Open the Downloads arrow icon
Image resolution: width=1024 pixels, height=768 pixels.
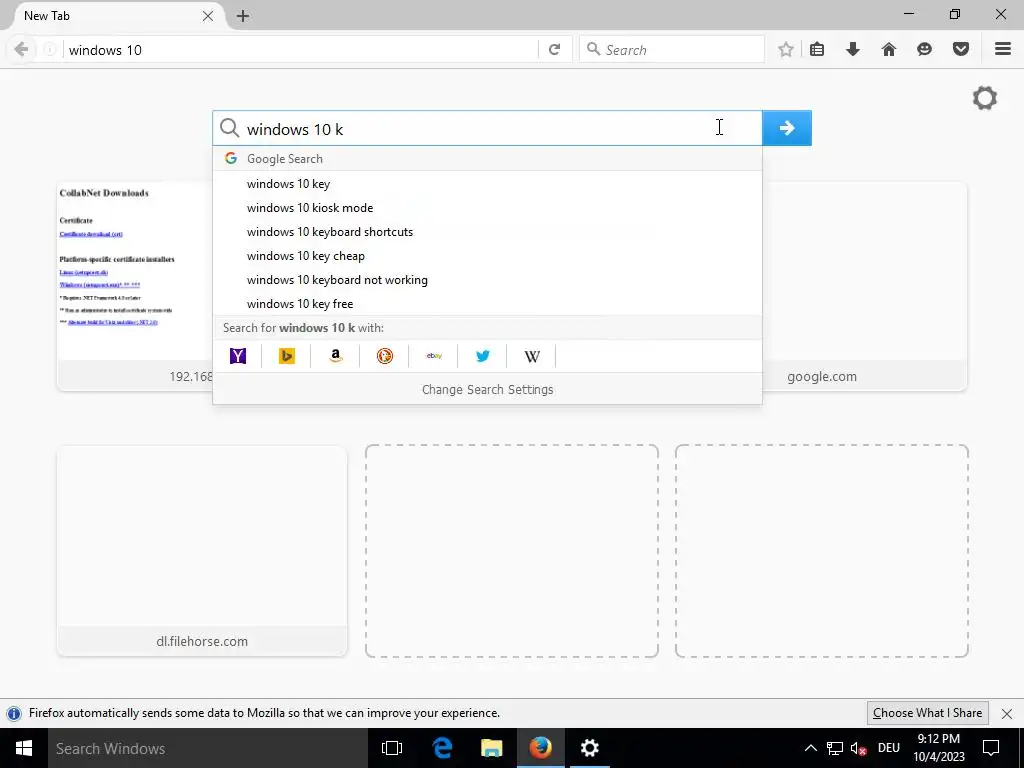[x=853, y=50]
